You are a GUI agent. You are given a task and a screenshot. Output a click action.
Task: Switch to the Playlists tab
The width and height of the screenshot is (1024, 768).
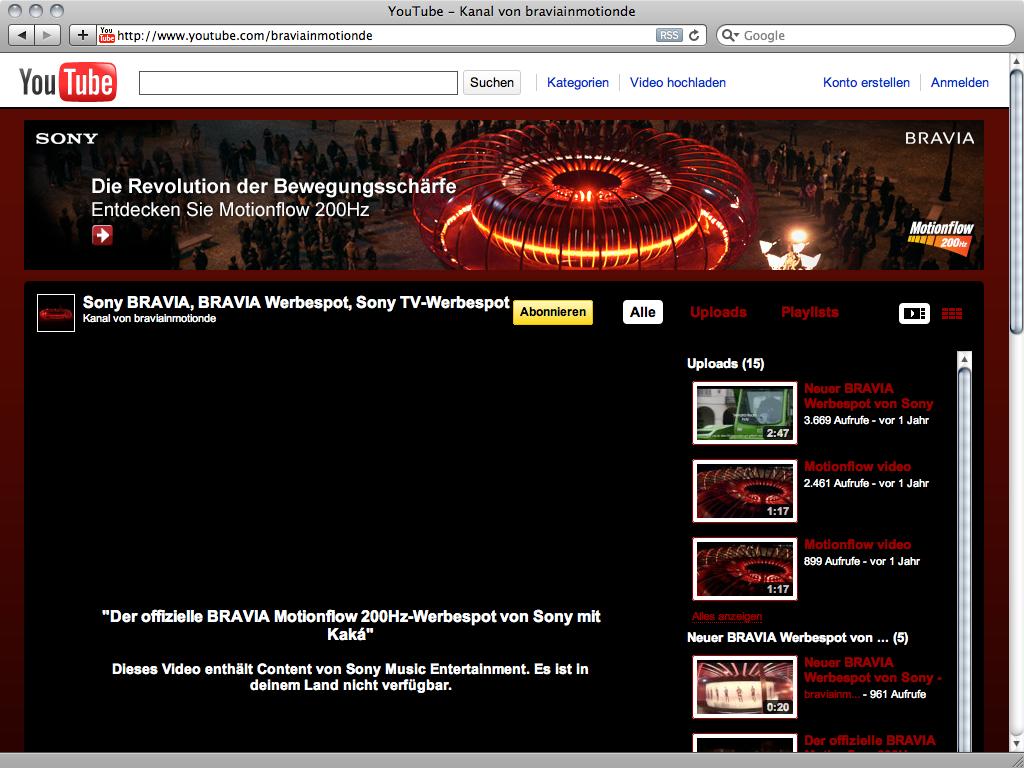coord(809,312)
